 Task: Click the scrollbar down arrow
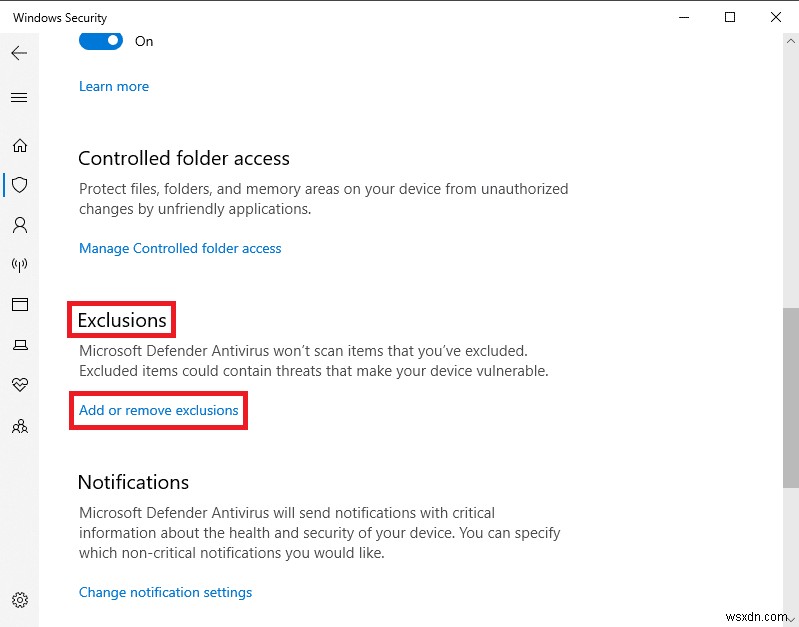coord(790,618)
